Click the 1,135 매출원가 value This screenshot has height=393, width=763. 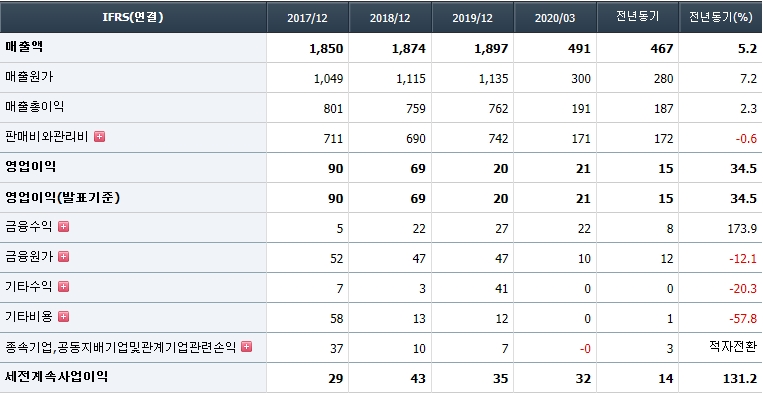(x=494, y=78)
